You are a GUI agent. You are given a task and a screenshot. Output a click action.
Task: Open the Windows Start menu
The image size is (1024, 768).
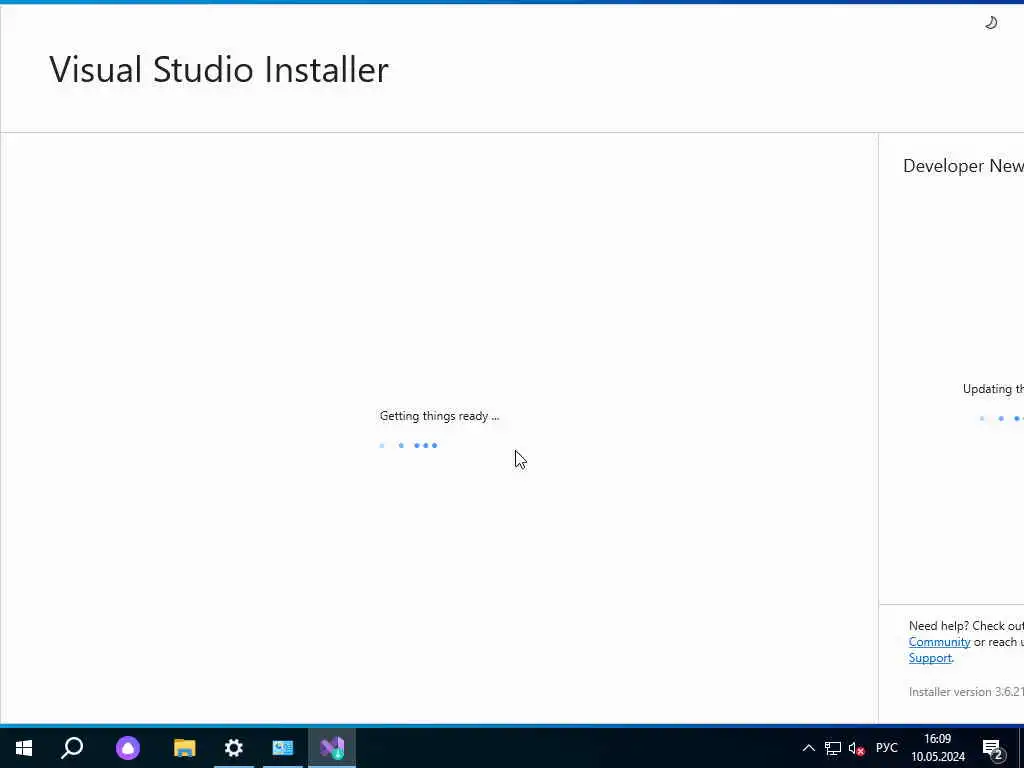(x=24, y=747)
